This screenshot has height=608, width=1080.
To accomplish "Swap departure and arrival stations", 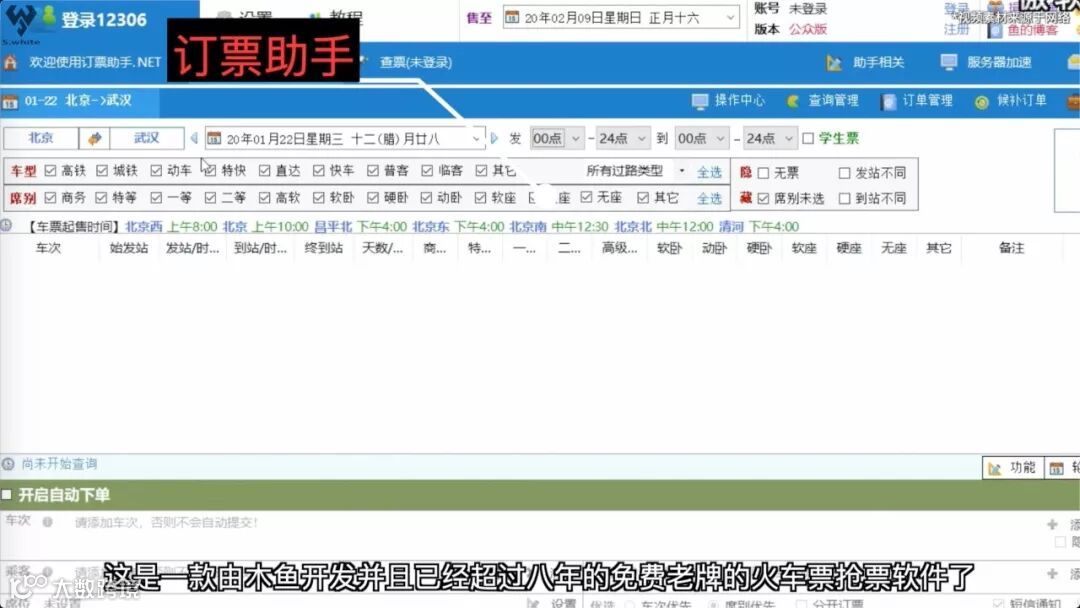I will [x=94, y=138].
